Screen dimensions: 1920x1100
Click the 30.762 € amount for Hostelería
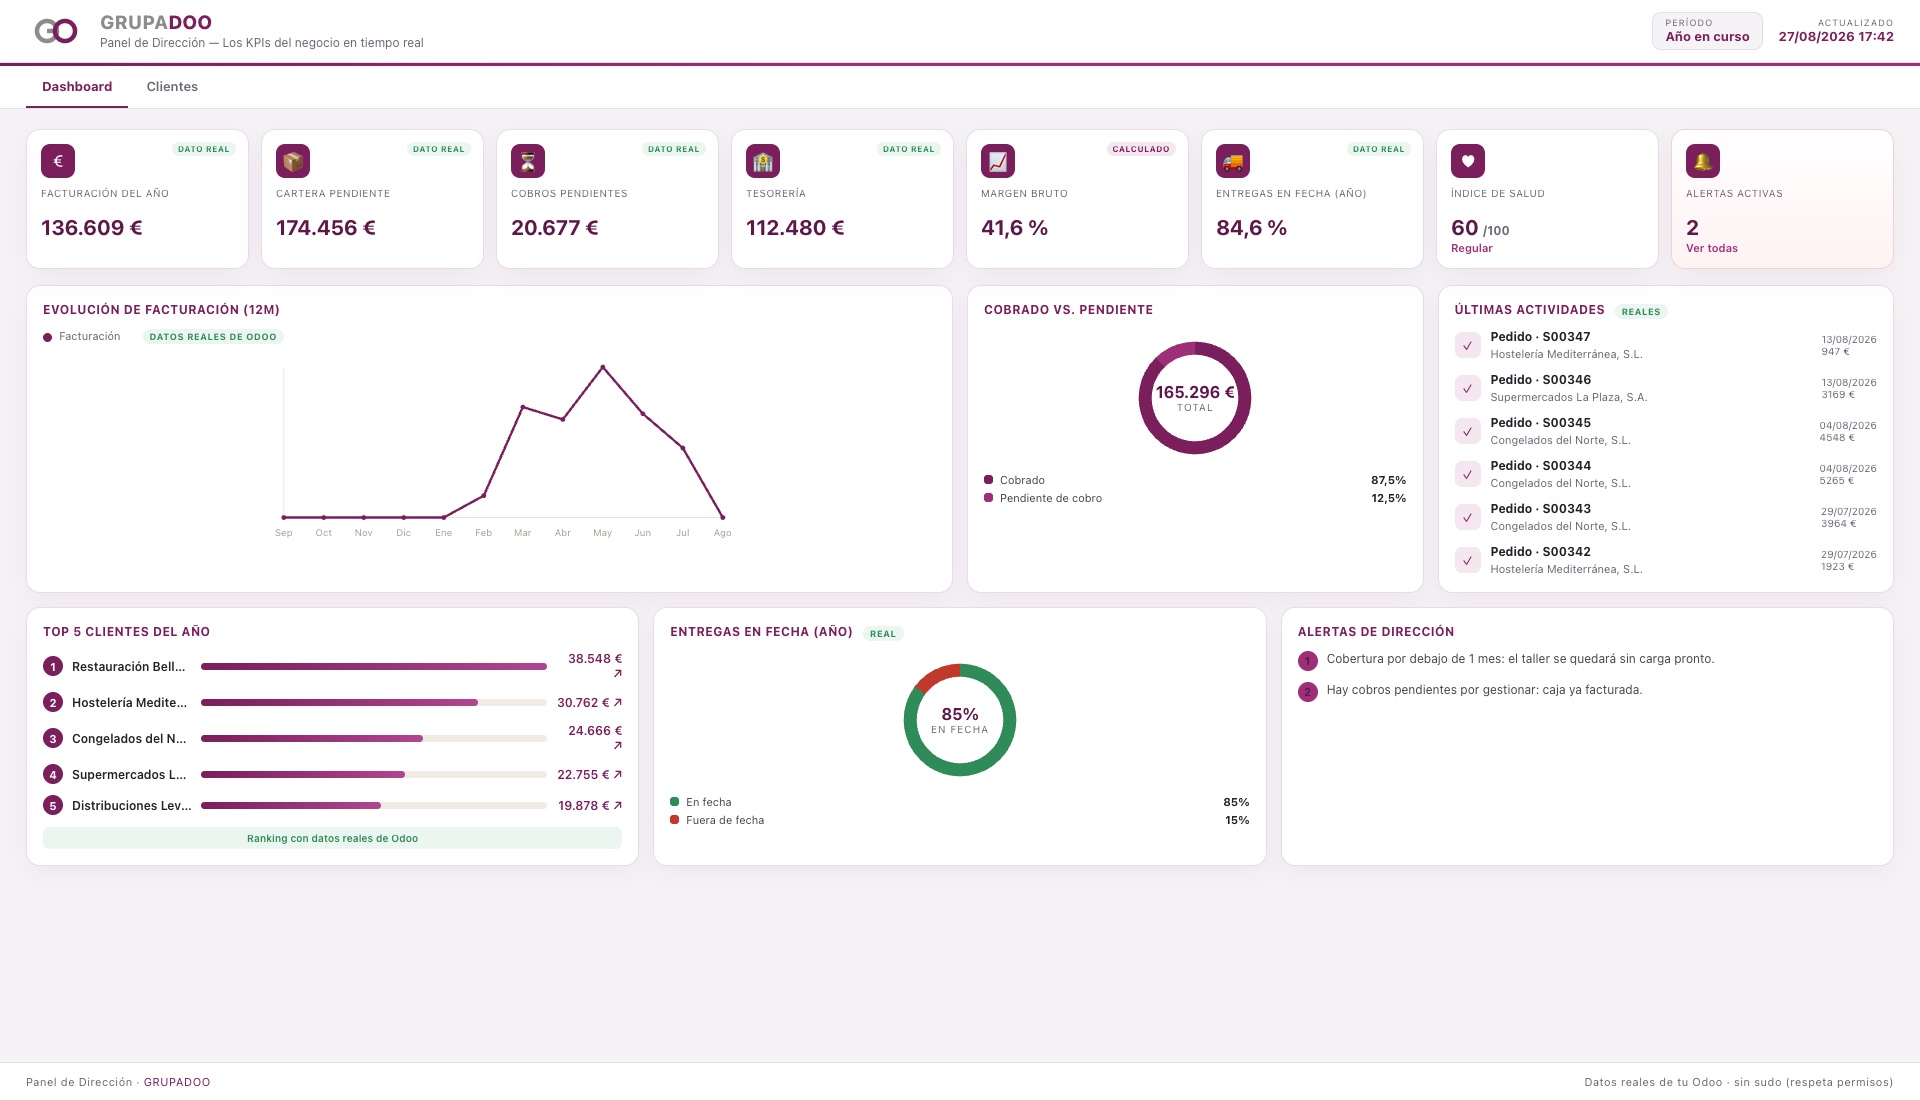(582, 702)
